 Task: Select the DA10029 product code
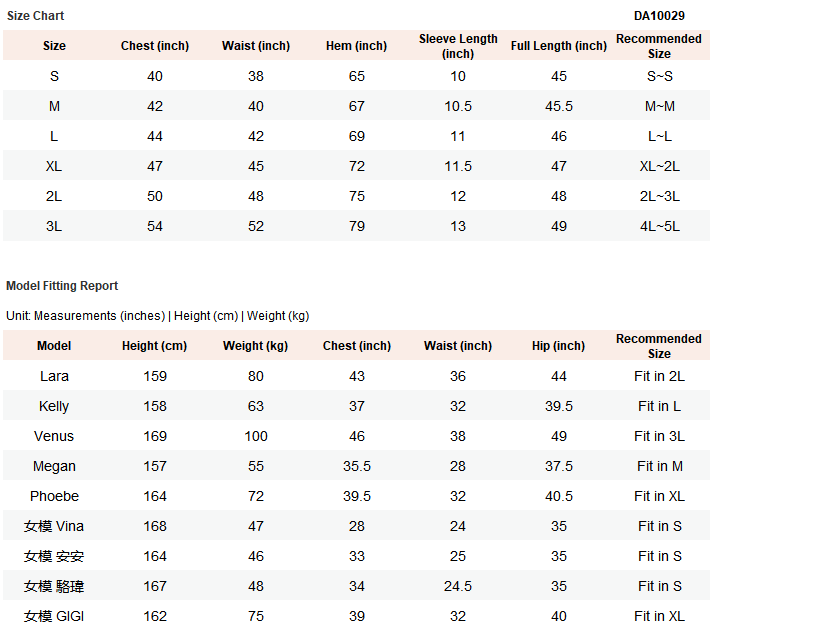click(659, 16)
